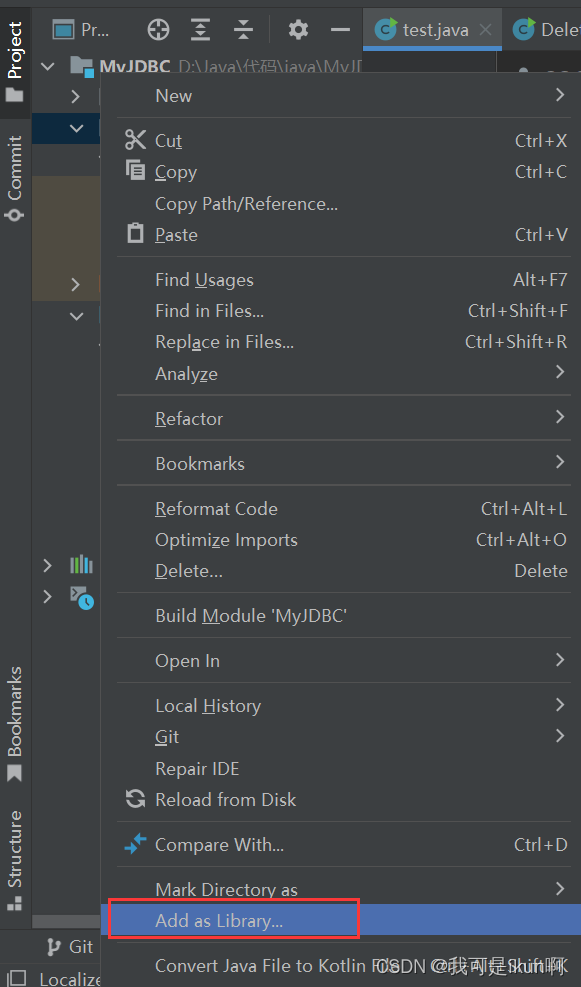Hide the Project tool window with minus icon
The width and height of the screenshot is (581, 987).
(x=341, y=30)
